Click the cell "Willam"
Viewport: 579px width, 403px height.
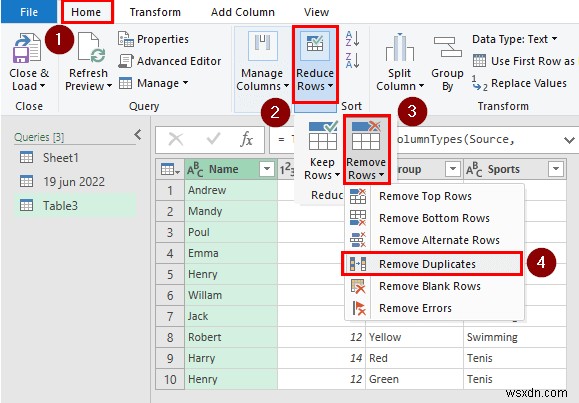pyautogui.click(x=231, y=296)
